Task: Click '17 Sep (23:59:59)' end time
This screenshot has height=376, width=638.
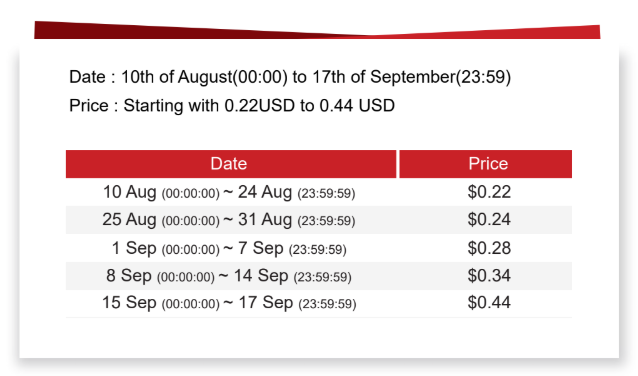Action: [297, 303]
